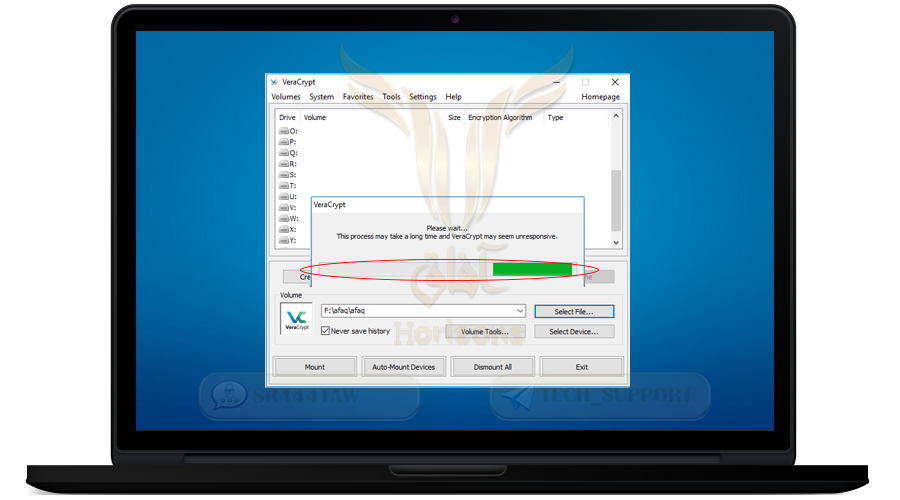The width and height of the screenshot is (900, 500).
Task: Select drive T: in the list
Action: (288, 185)
